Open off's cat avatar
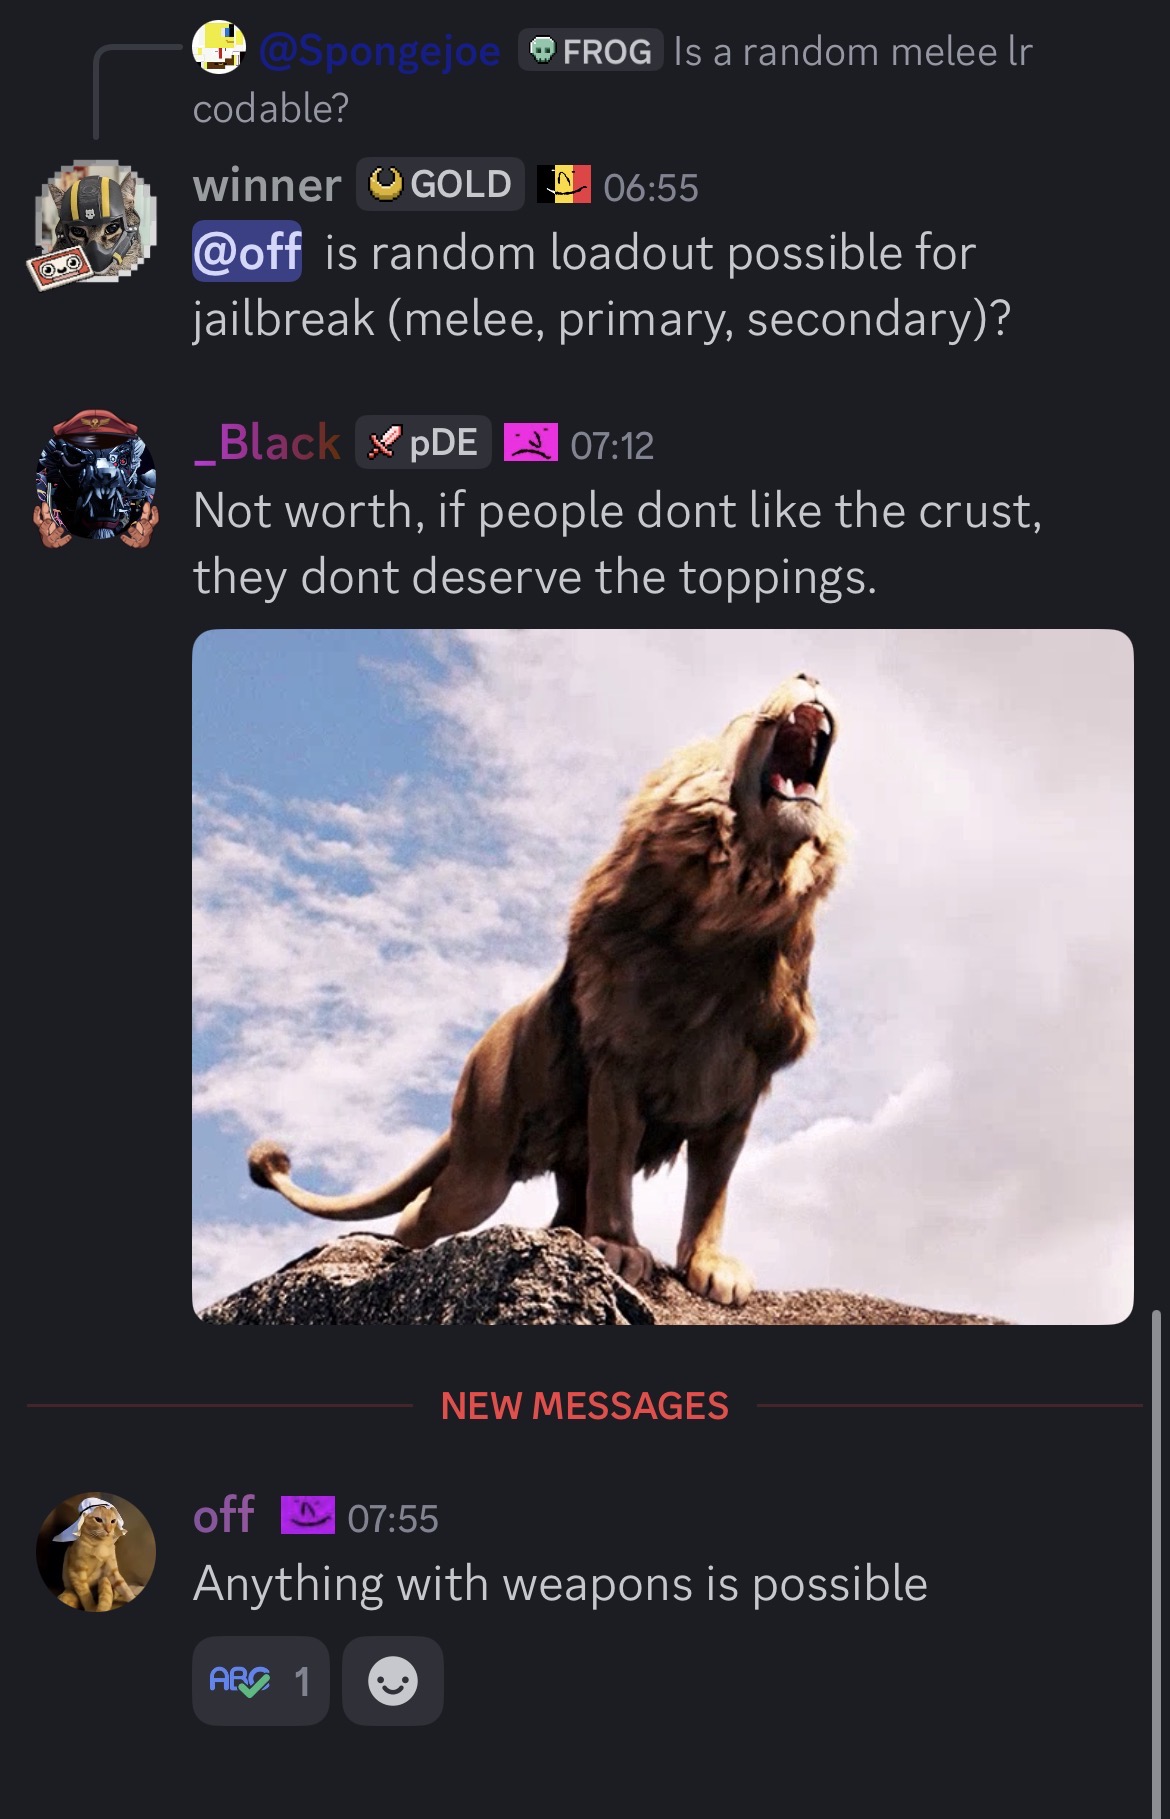This screenshot has width=1170, height=1819. [x=96, y=1551]
